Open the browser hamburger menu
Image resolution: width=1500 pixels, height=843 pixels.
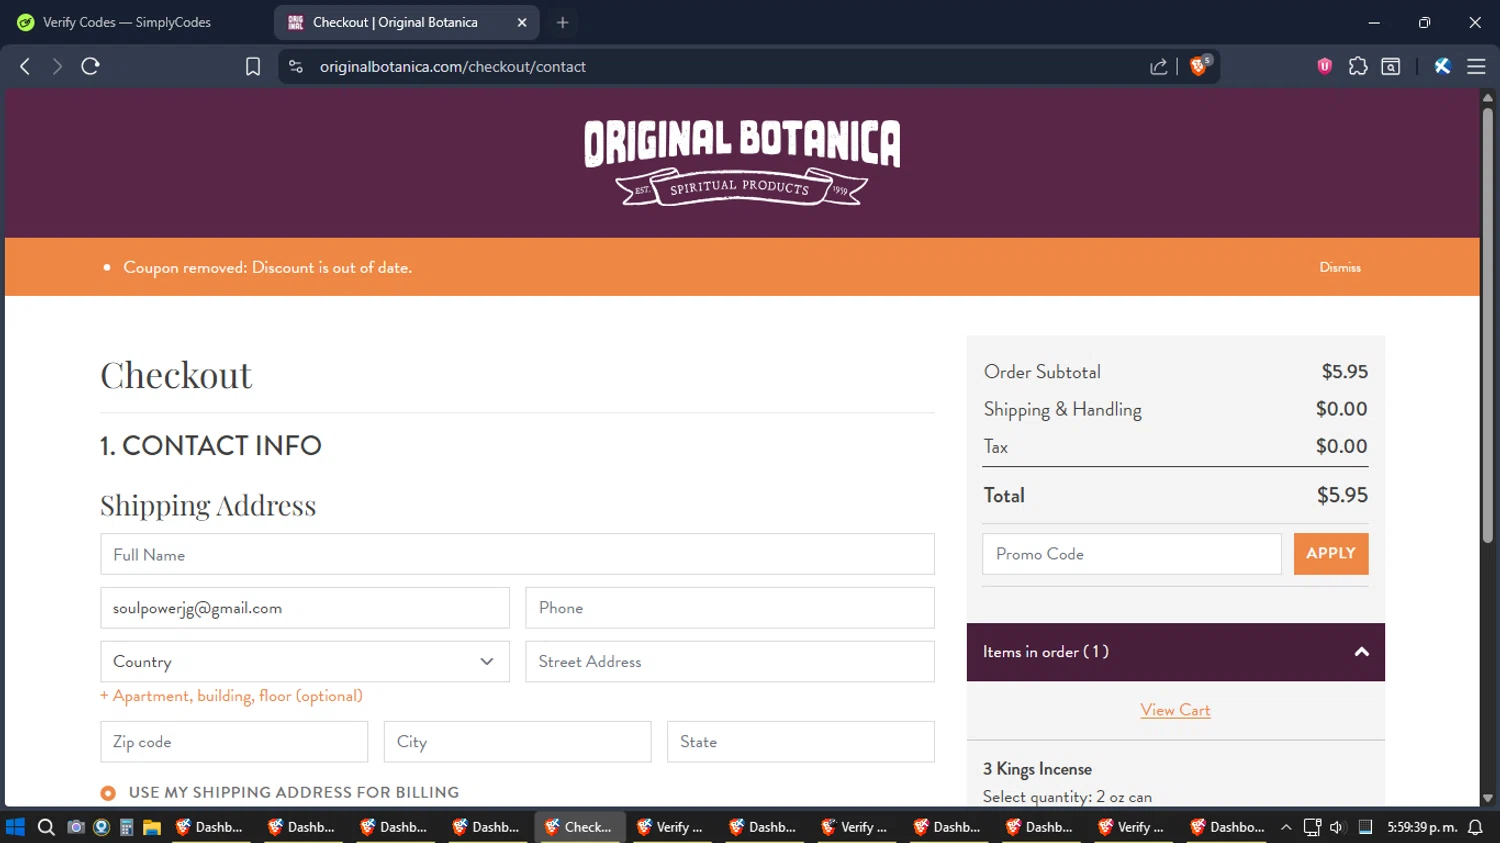click(1476, 66)
